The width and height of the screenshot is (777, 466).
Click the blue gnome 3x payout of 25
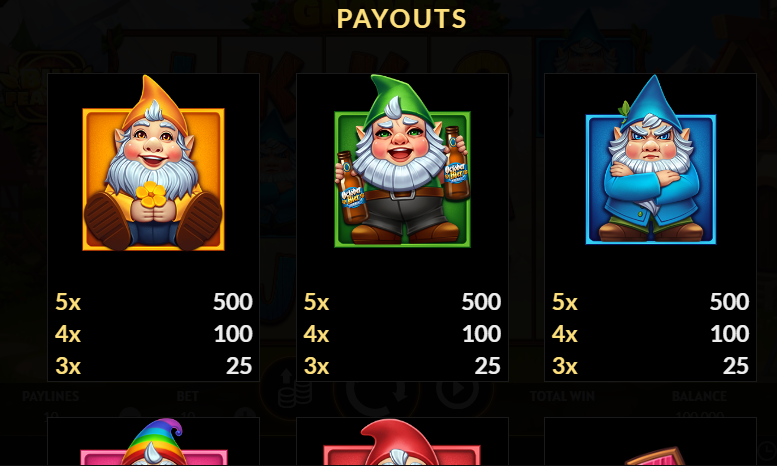pyautogui.click(x=735, y=366)
